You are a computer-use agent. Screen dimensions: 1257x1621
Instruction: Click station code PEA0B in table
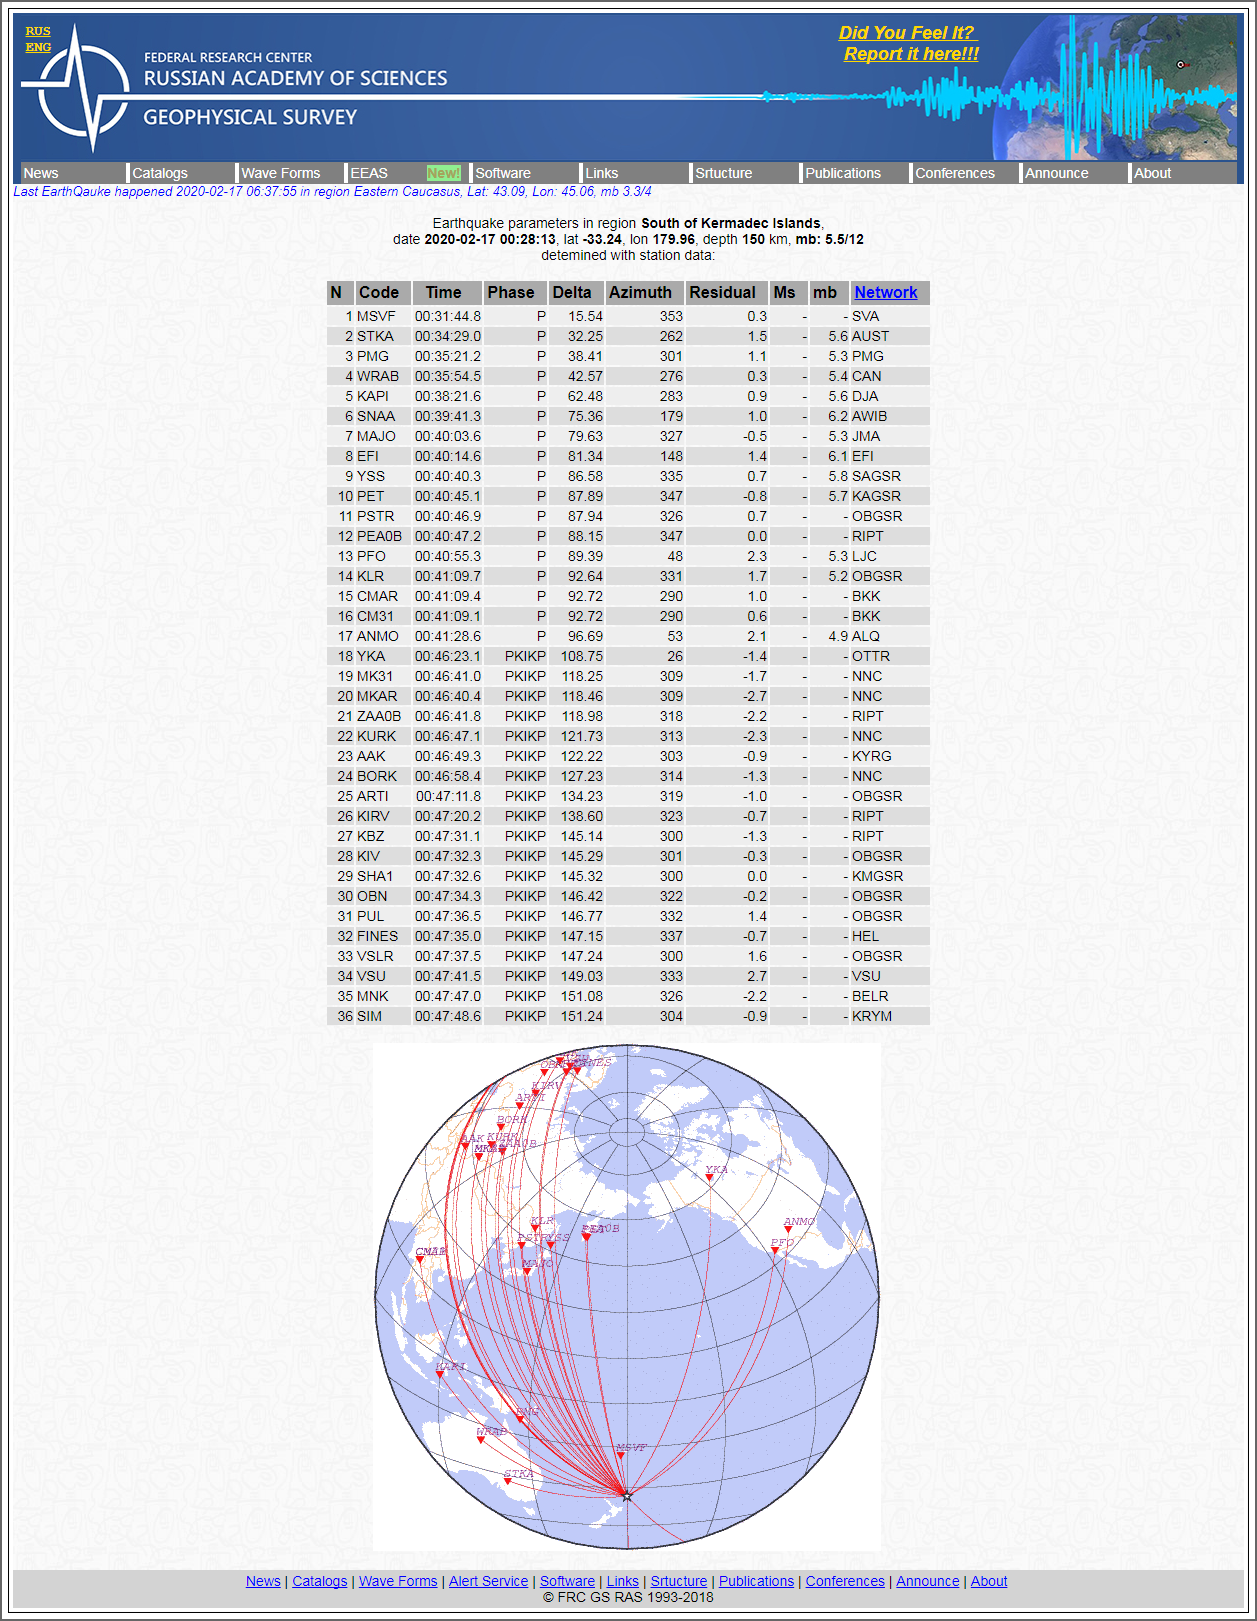pyautogui.click(x=379, y=536)
